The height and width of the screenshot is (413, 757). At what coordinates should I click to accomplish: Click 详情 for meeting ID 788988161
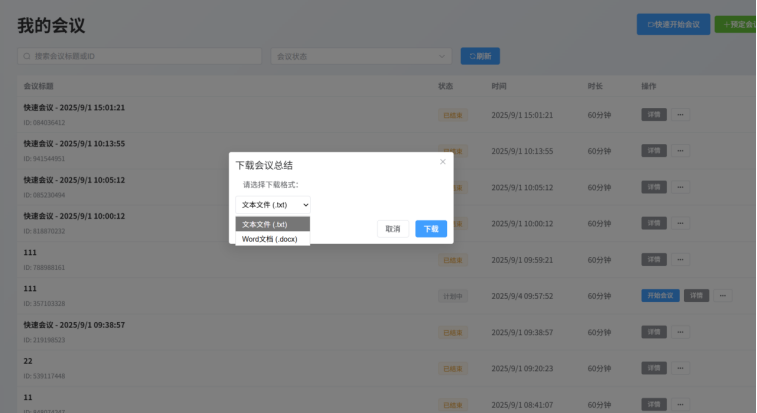point(654,259)
